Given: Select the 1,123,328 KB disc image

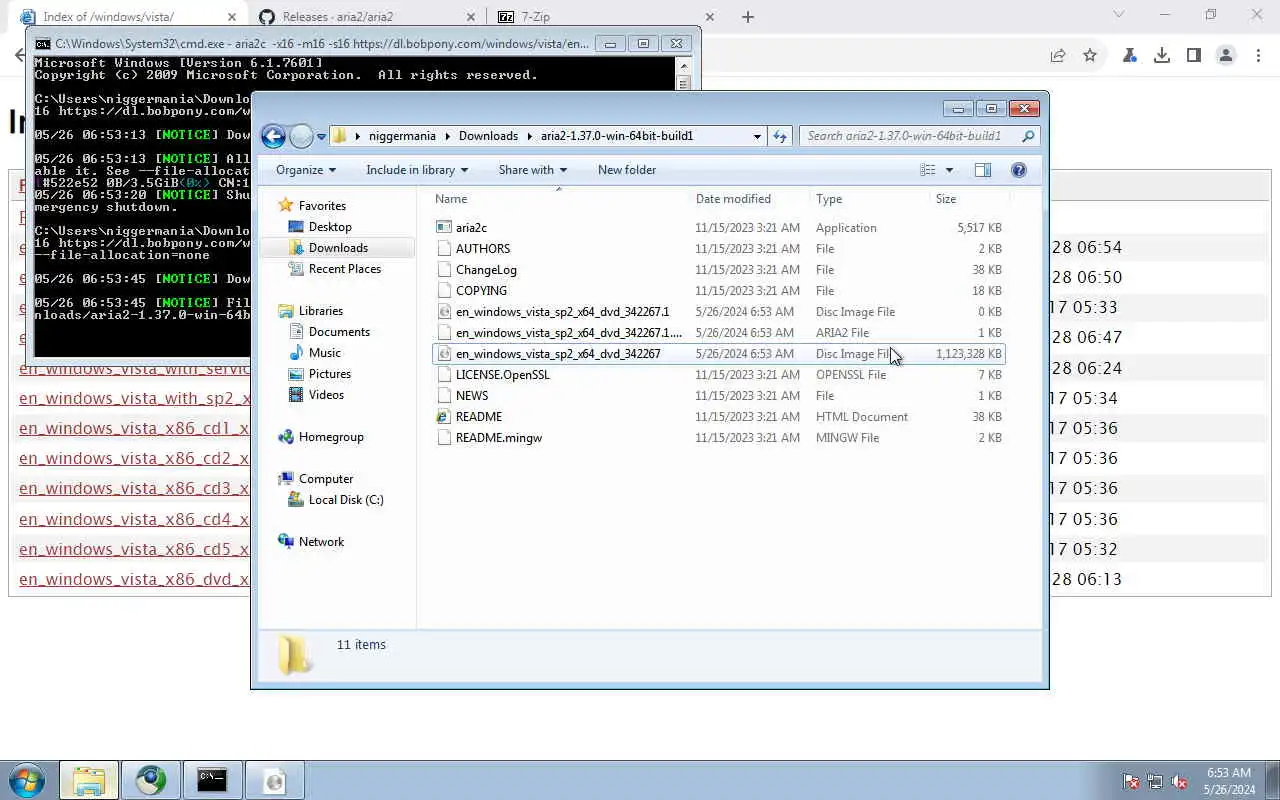Looking at the screenshot, I should (x=718, y=354).
